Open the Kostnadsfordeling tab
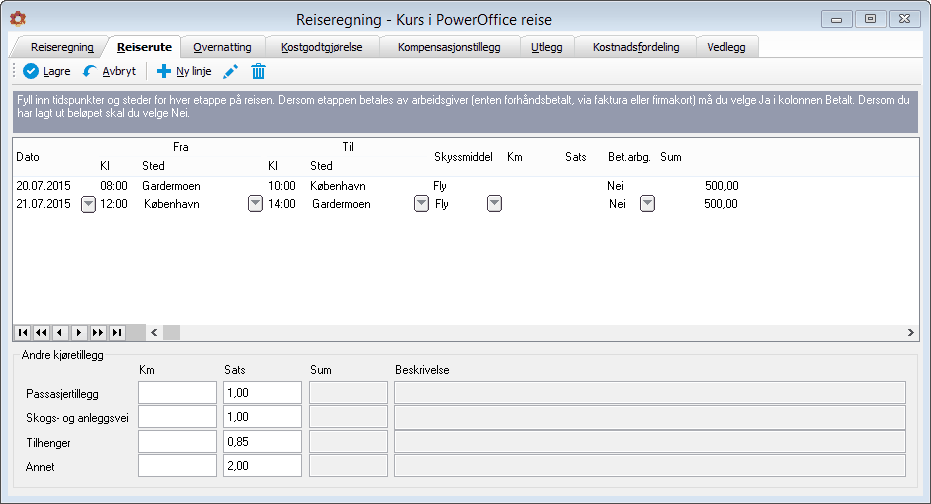 tap(636, 47)
